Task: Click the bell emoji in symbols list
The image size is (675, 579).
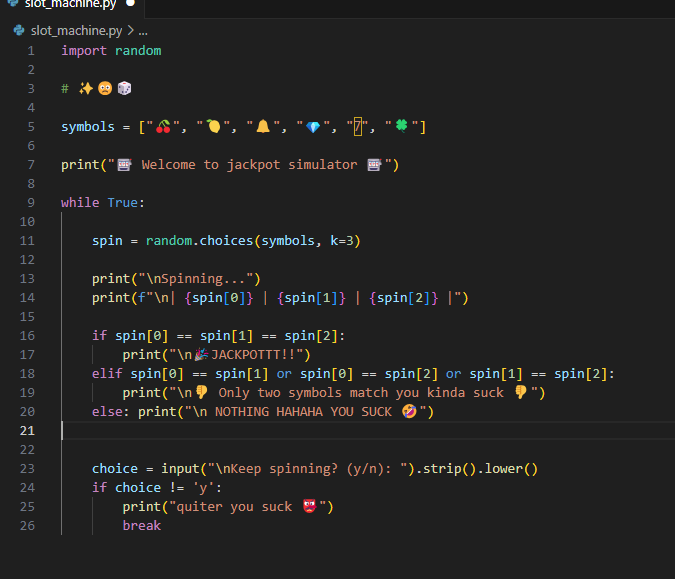Action: click(x=263, y=127)
